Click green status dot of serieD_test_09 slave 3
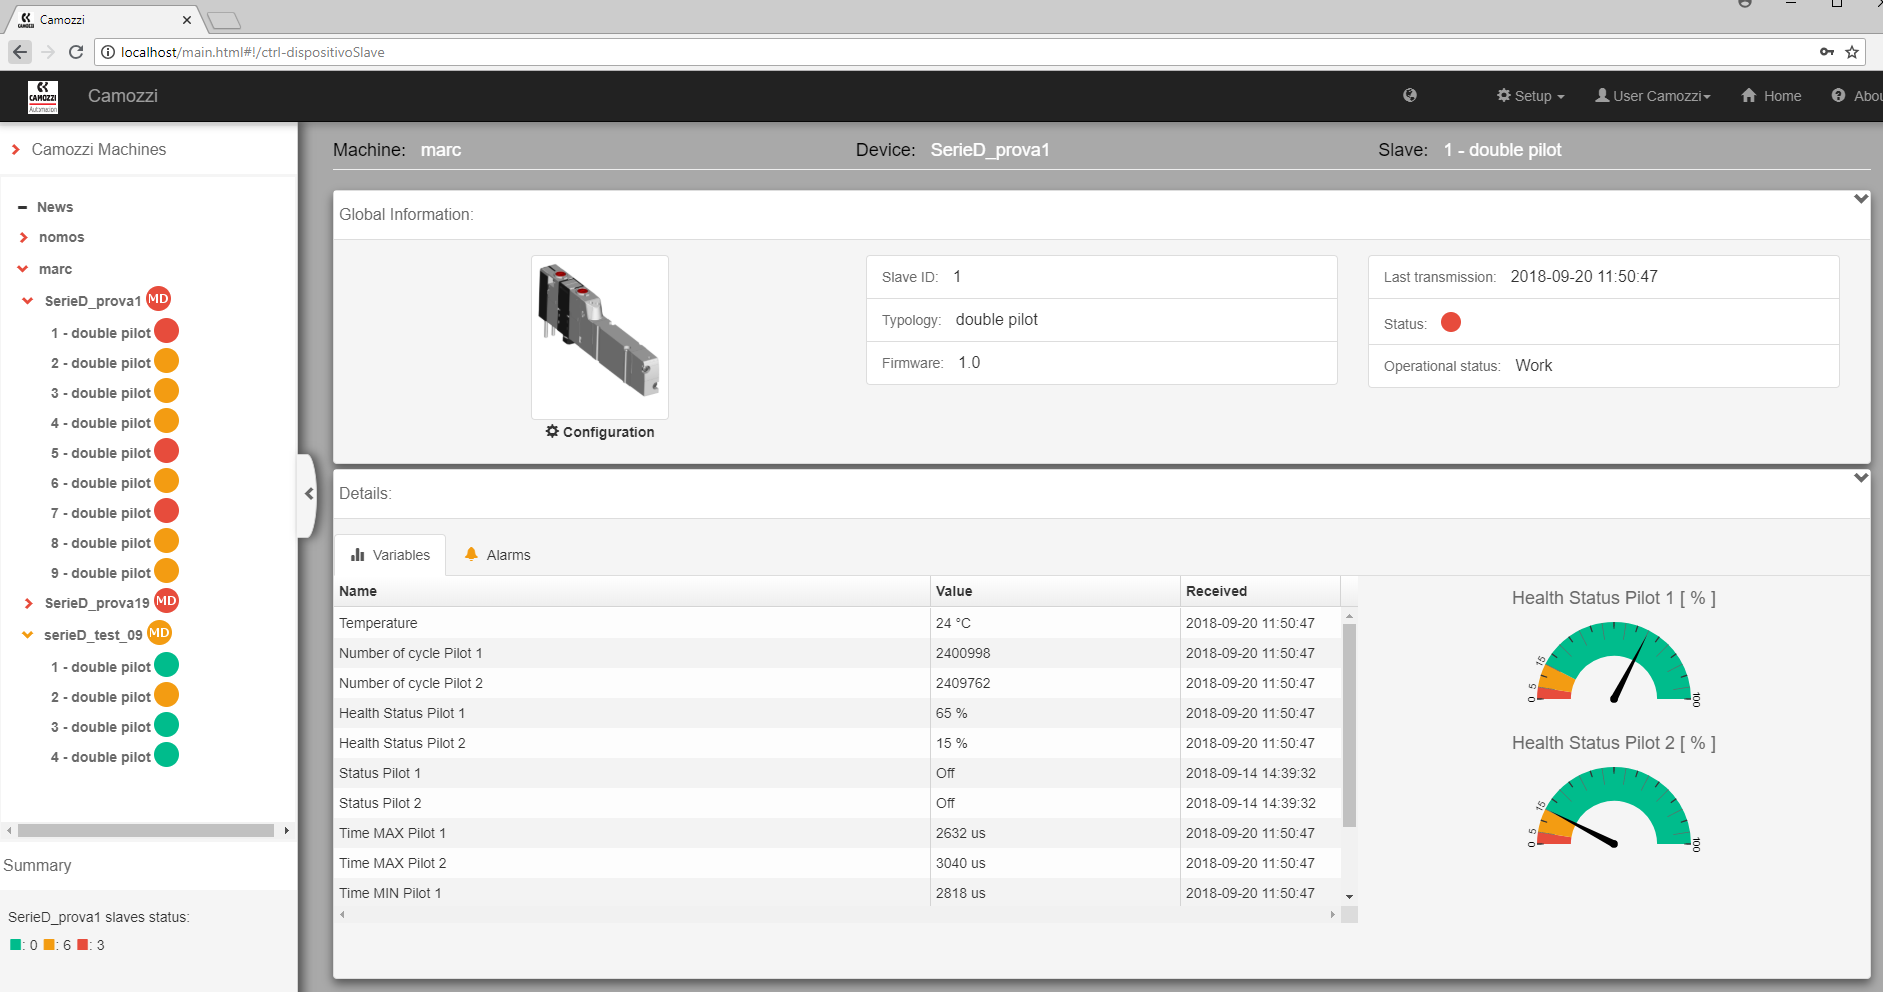Screen dimensions: 1883x992 point(167,725)
